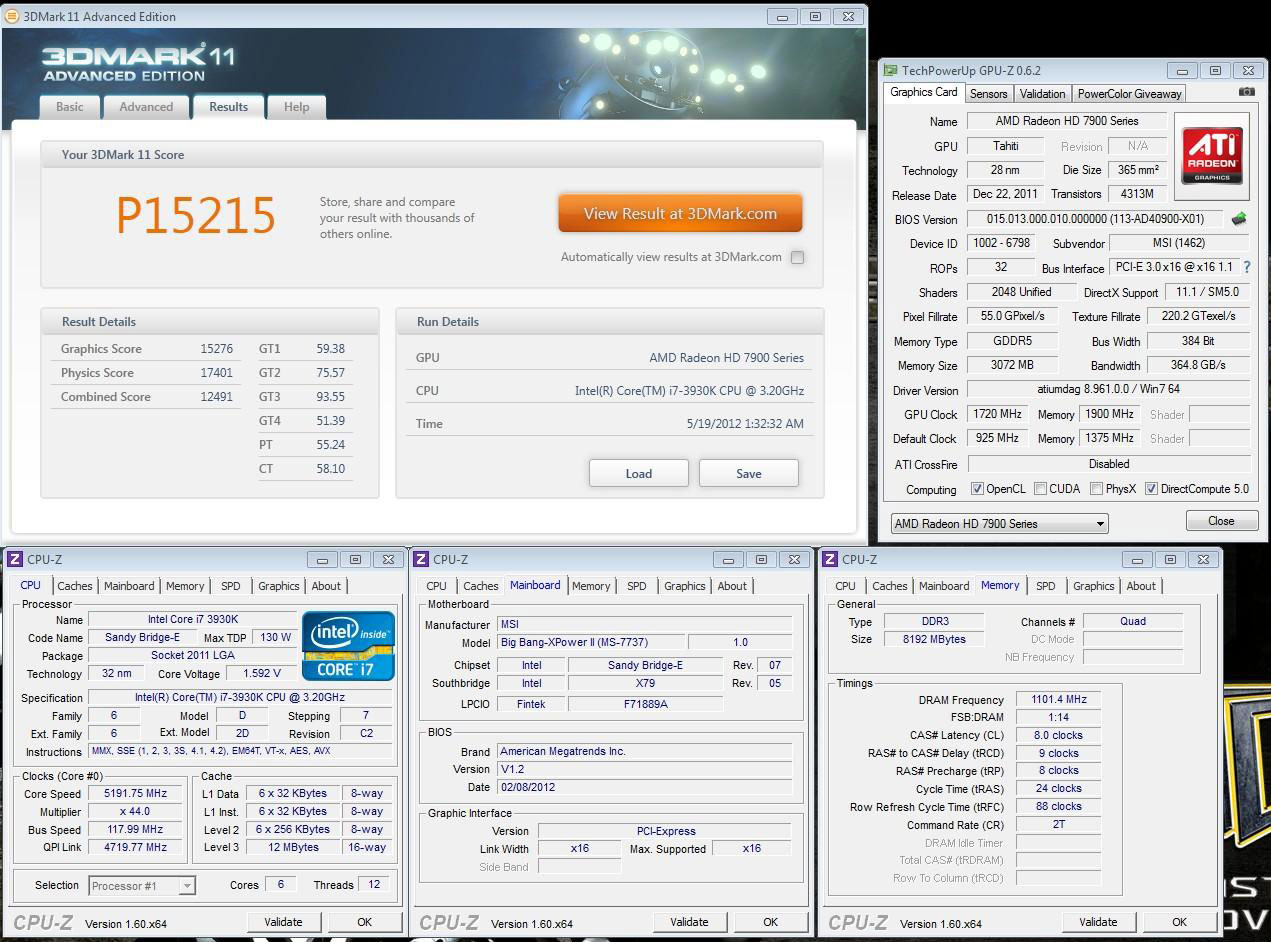Click the 3DMark 11 title bar icon
The image size is (1271, 942).
tap(11, 16)
